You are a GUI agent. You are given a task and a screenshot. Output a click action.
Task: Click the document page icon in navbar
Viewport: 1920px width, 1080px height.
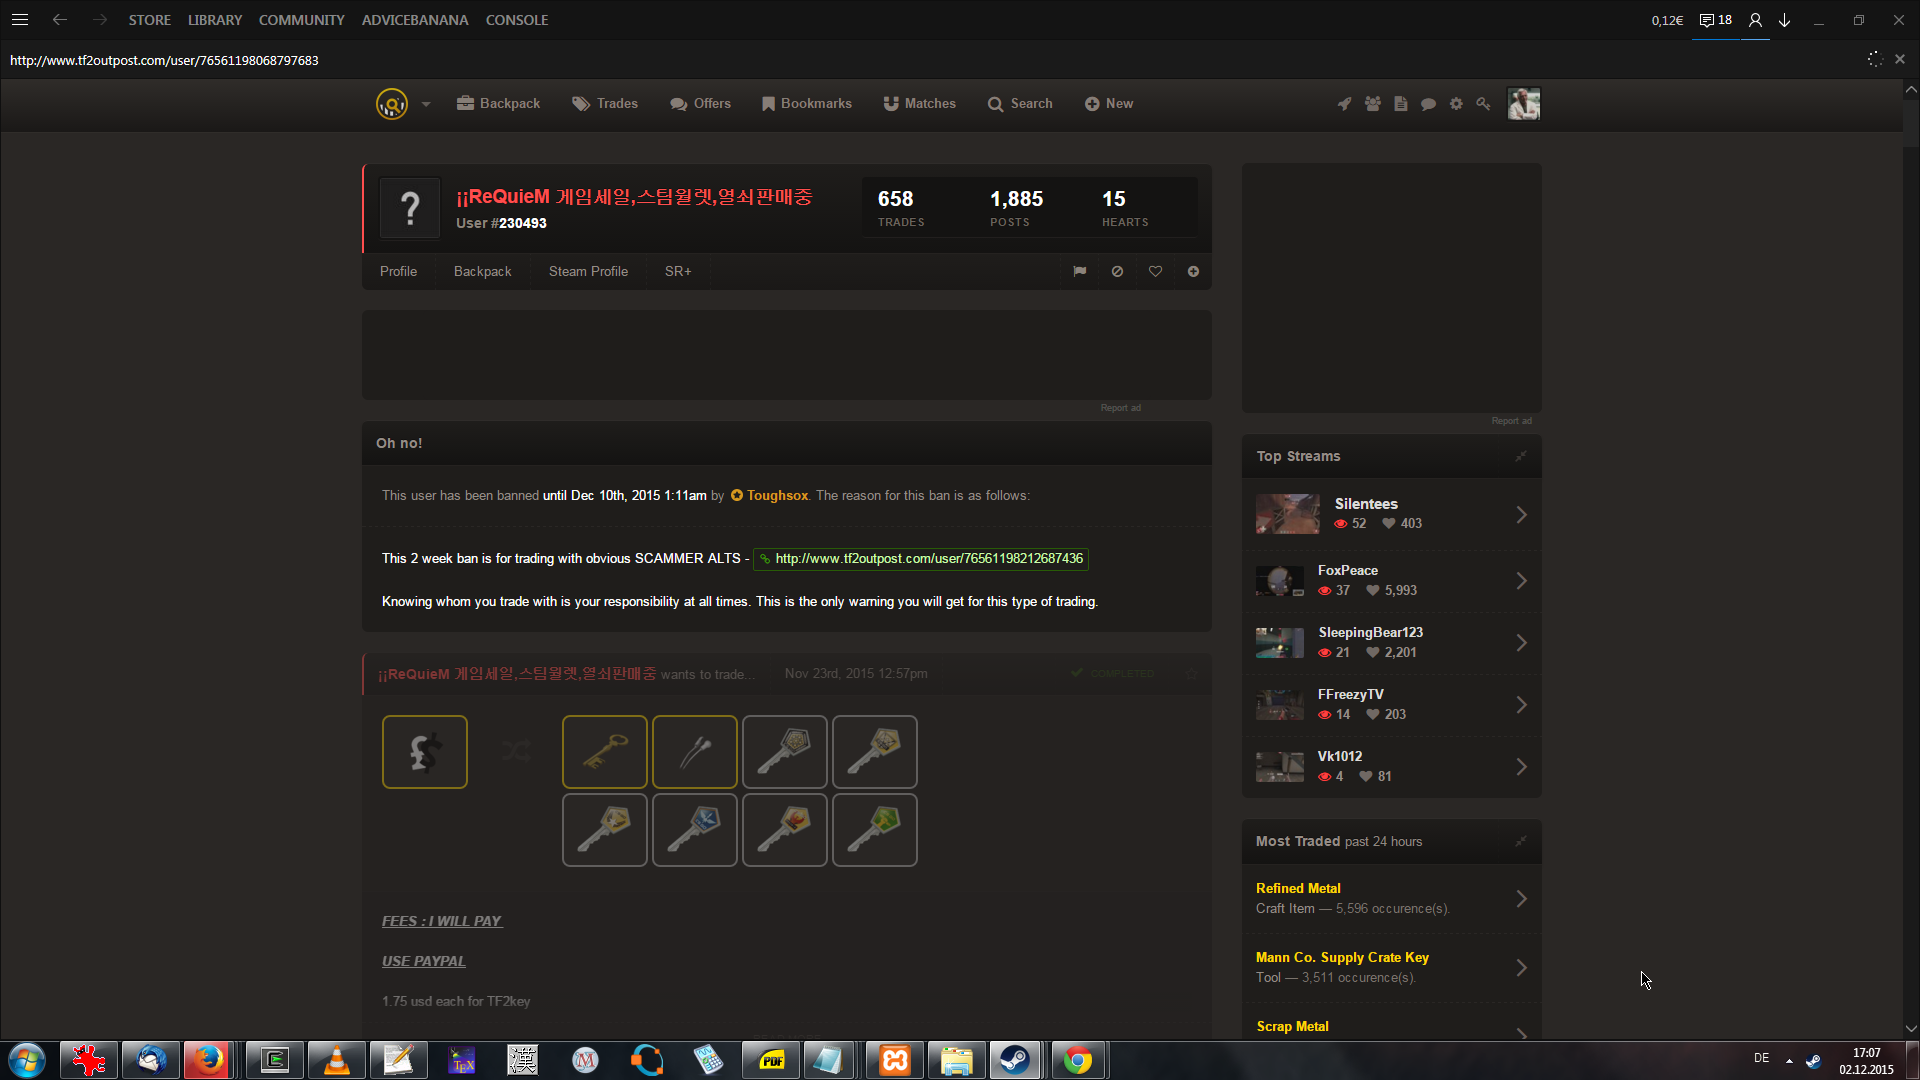click(1400, 104)
